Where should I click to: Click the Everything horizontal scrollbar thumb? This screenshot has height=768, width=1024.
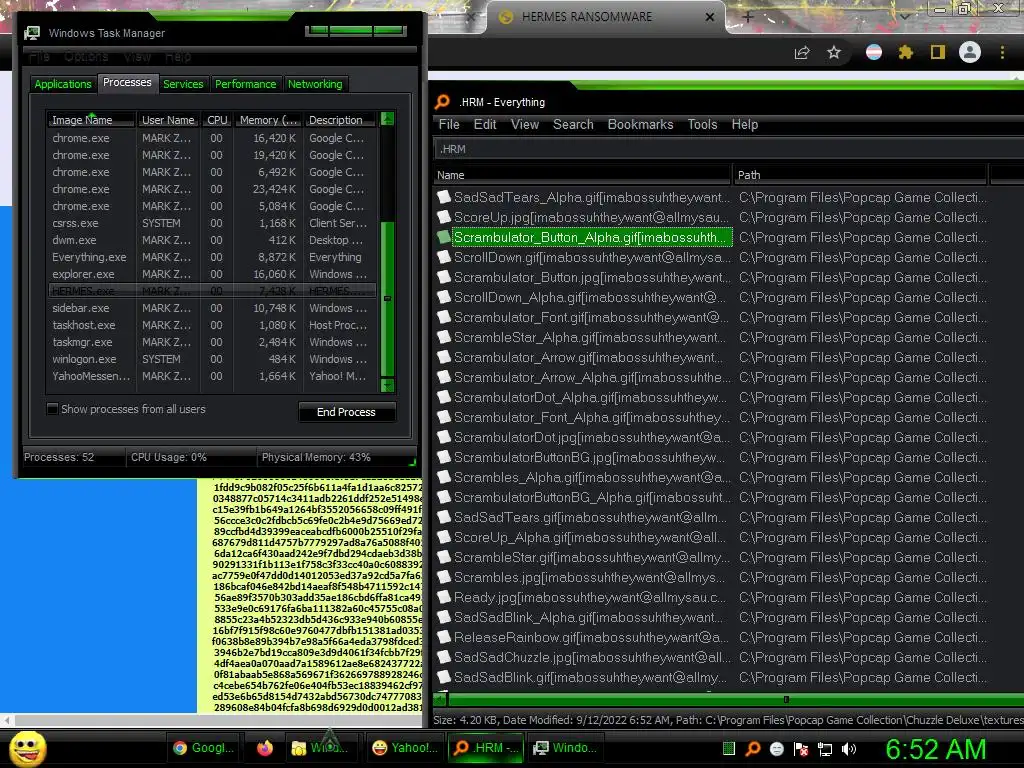click(x=738, y=699)
